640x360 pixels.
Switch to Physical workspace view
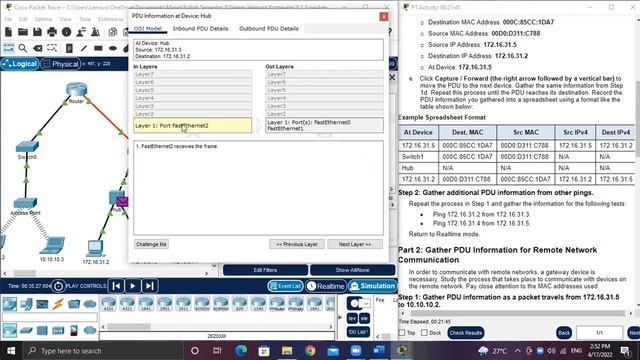(61, 64)
